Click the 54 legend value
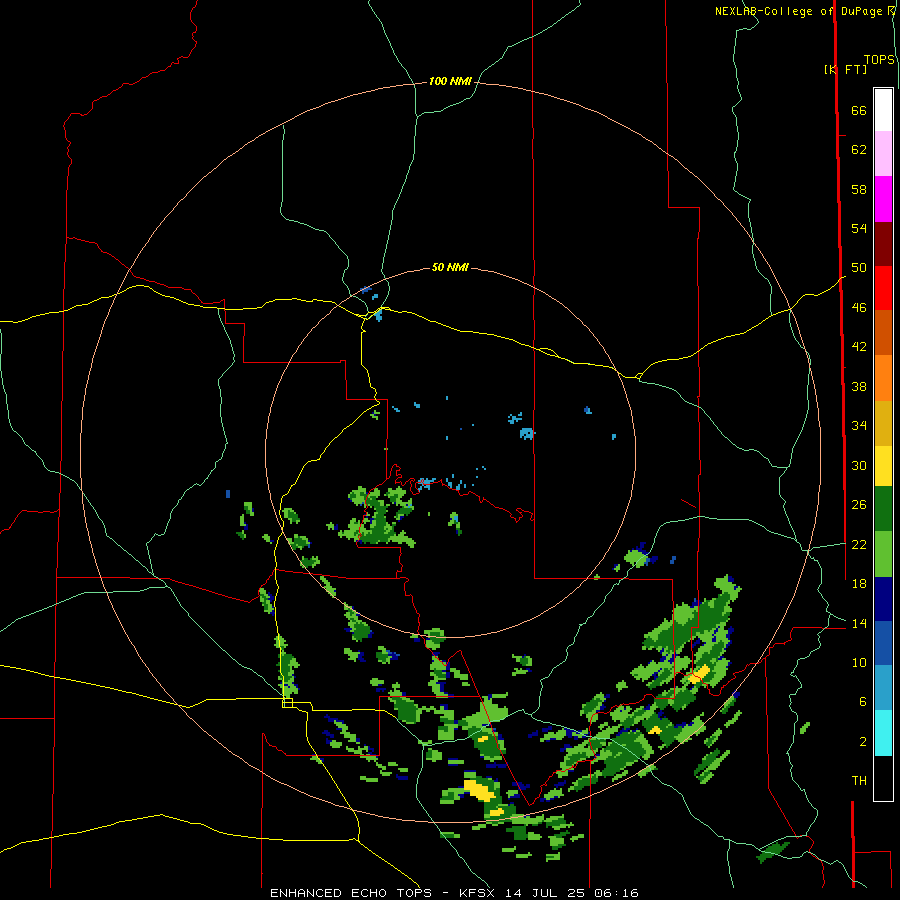The height and width of the screenshot is (900, 900). [859, 228]
